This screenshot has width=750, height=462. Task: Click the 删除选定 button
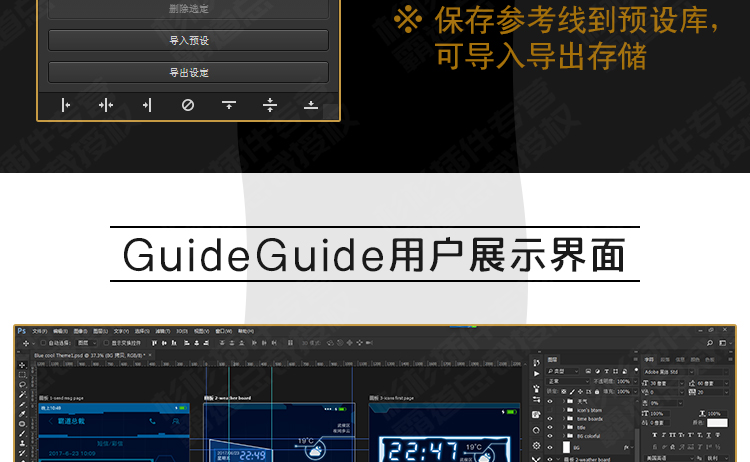pyautogui.click(x=188, y=9)
